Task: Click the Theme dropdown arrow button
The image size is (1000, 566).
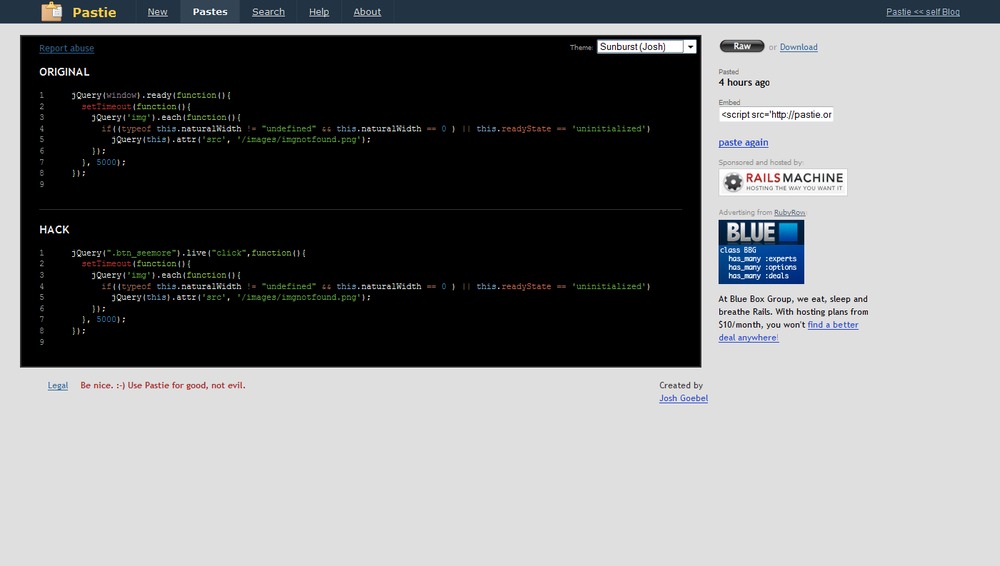Action: coord(690,47)
